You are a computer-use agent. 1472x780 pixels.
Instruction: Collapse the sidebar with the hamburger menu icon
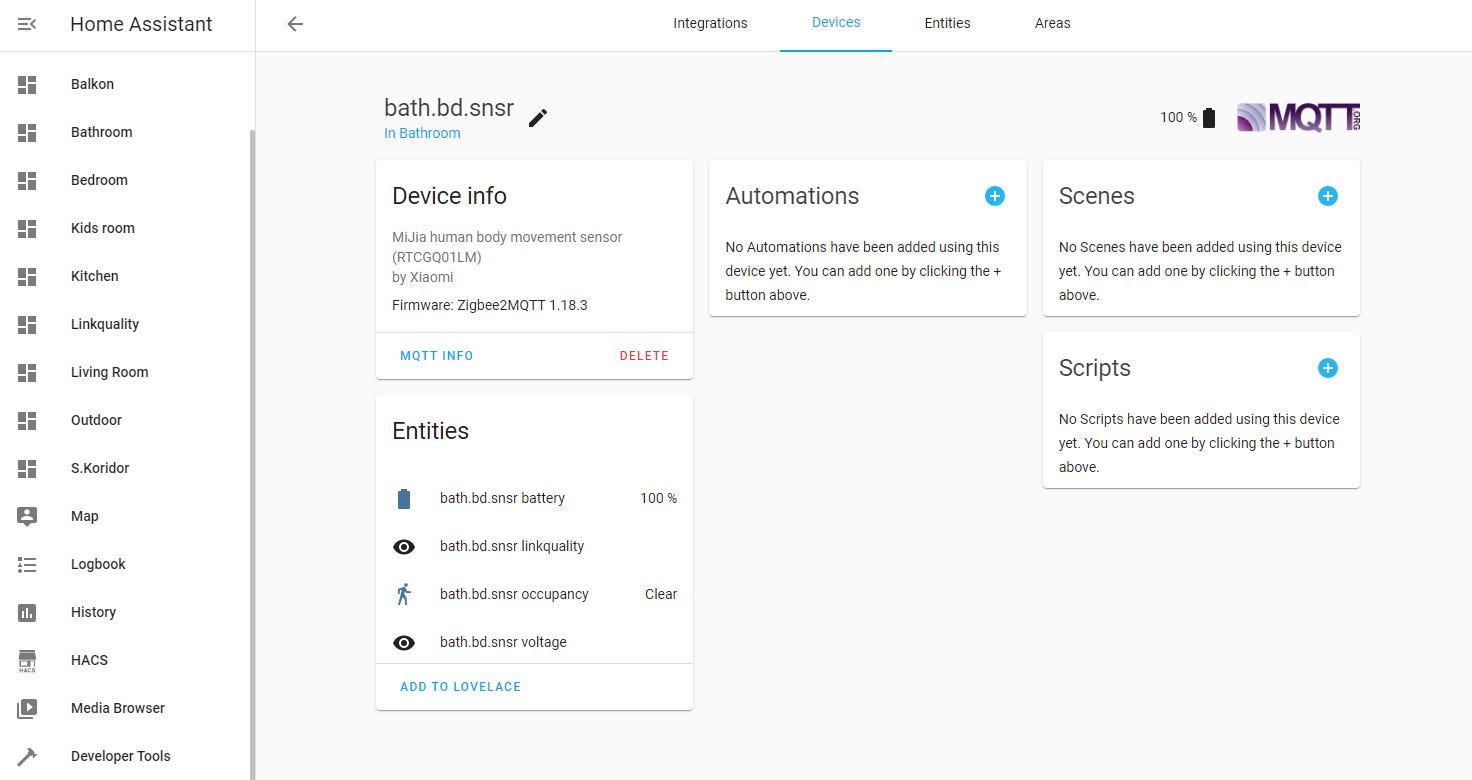pyautogui.click(x=27, y=24)
